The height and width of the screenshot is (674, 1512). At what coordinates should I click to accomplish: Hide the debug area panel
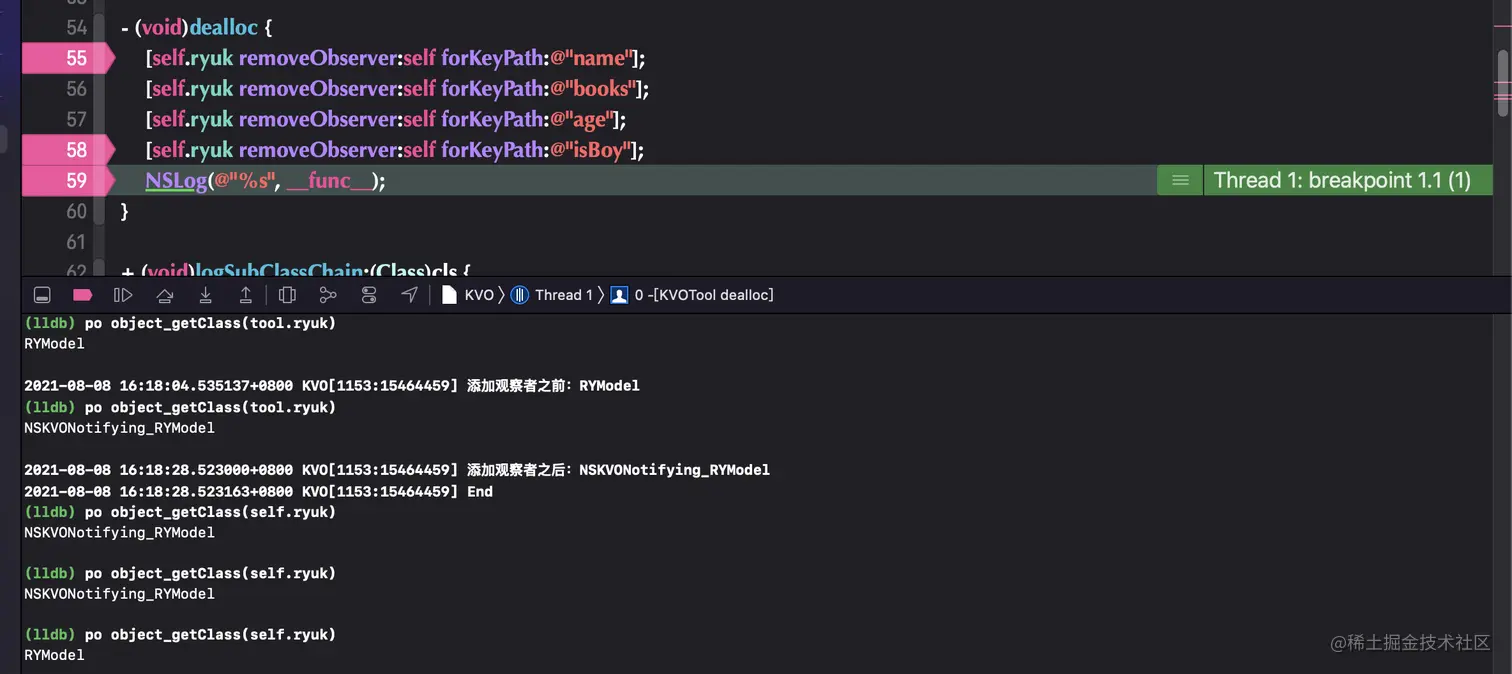42,295
